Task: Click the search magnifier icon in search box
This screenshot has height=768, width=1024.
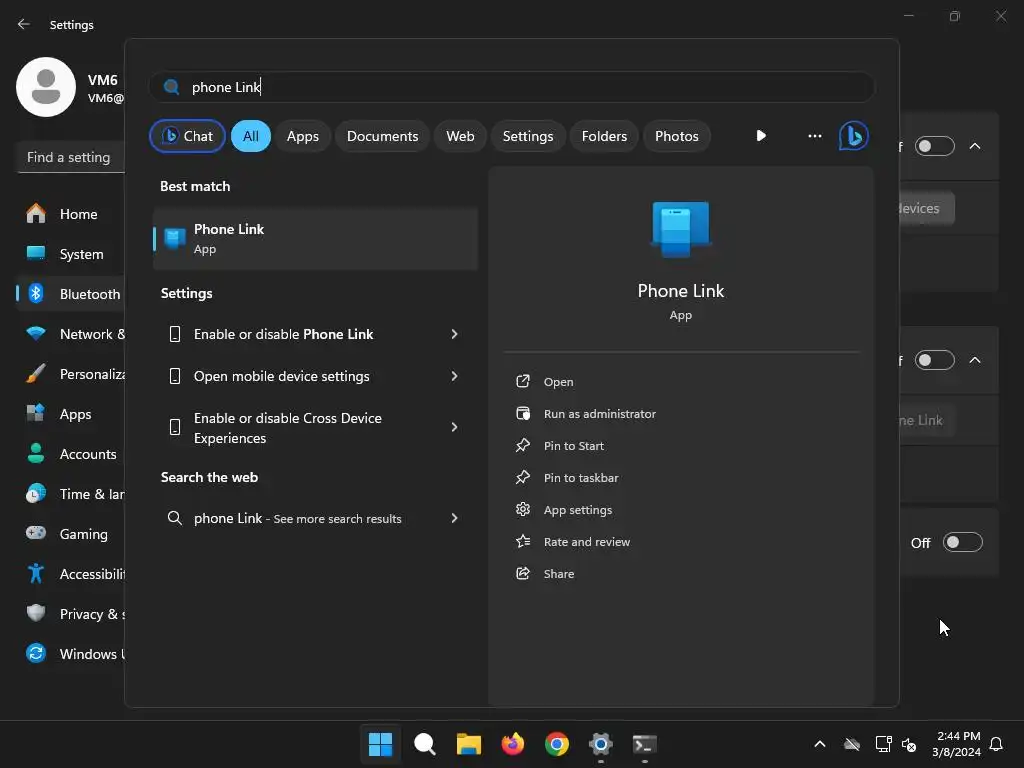Action: (x=172, y=87)
